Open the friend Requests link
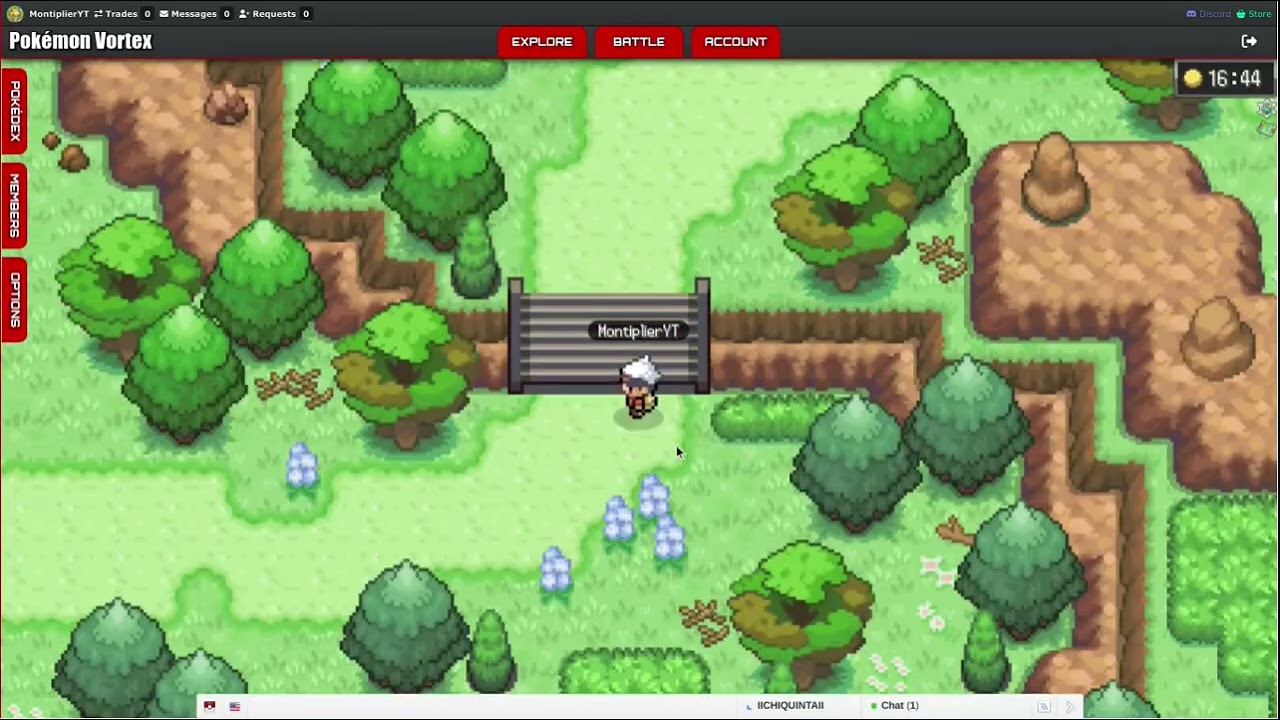The width and height of the screenshot is (1280, 720). (x=274, y=14)
